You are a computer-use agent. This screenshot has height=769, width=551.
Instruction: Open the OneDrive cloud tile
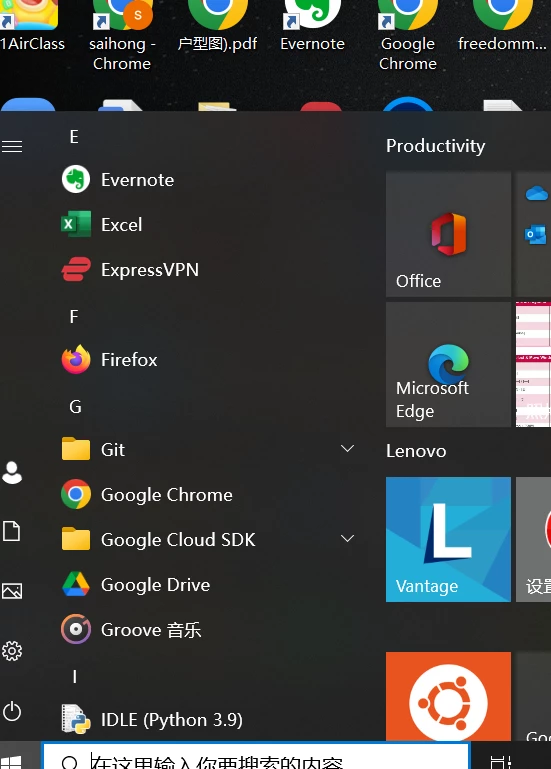(536, 193)
